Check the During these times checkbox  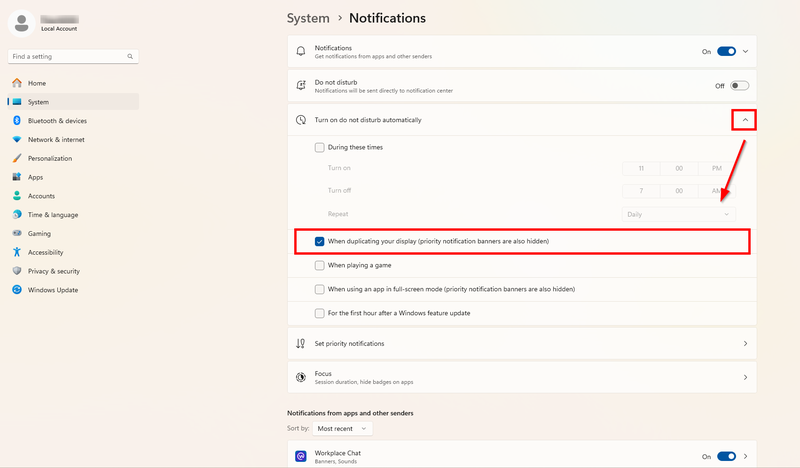click(319, 147)
